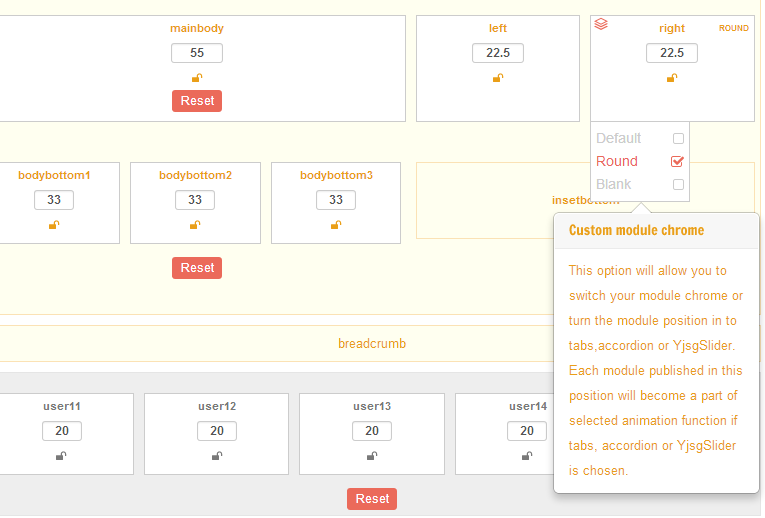The image size is (765, 518).
Task: Click the bodybottom1 width field
Action: tap(54, 200)
